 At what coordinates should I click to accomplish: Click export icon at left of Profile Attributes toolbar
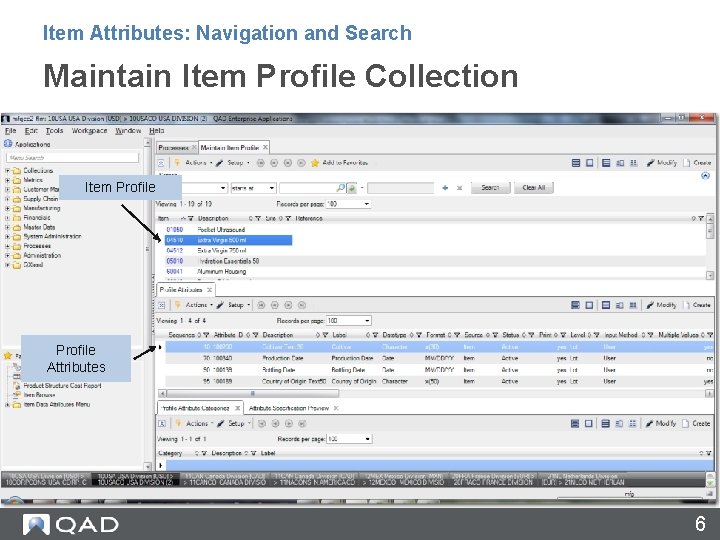coord(162,305)
